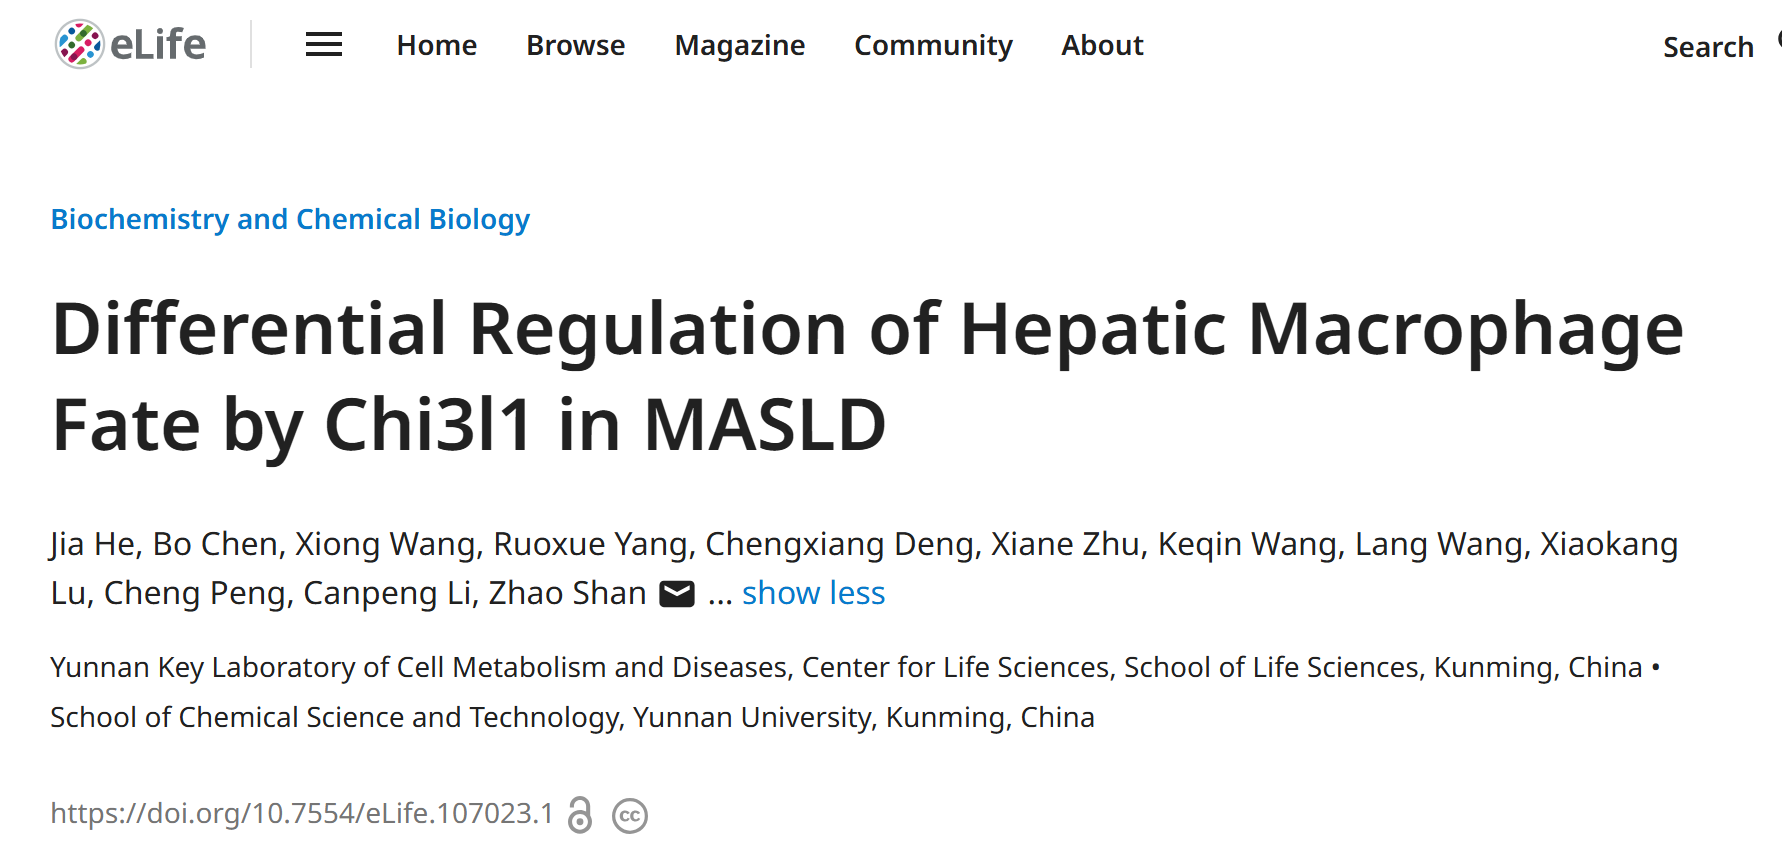Screen dimensions: 1782x854
Task: Collapse author list with show less
Action: click(x=813, y=594)
